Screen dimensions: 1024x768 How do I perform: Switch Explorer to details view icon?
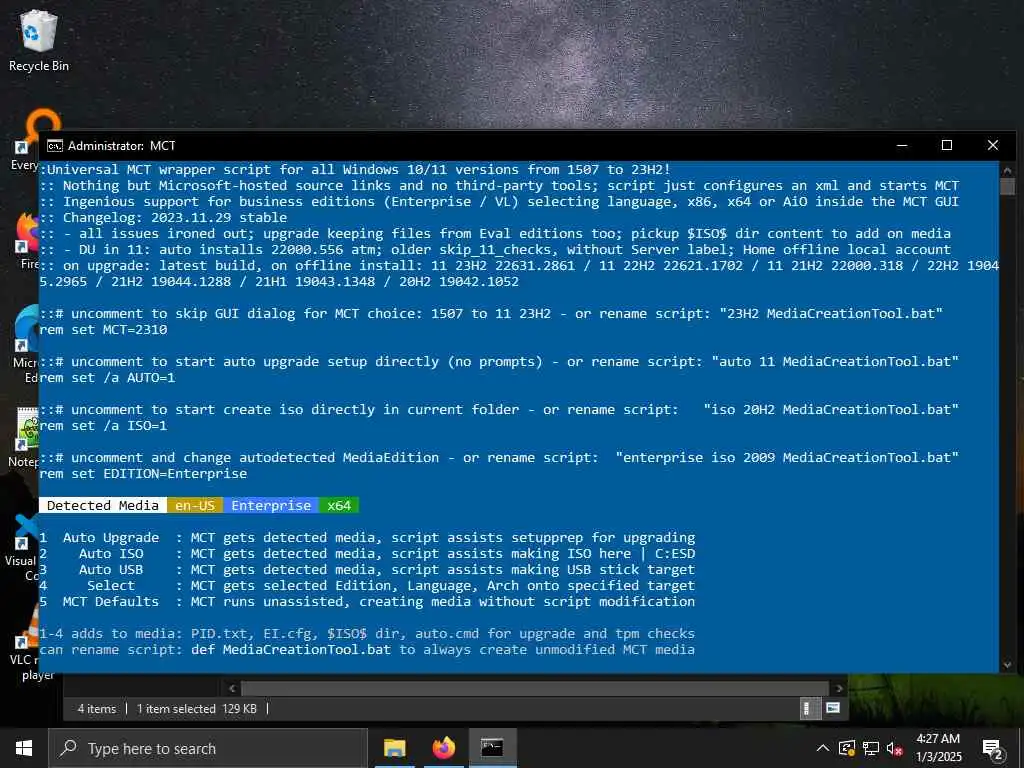pos(808,709)
